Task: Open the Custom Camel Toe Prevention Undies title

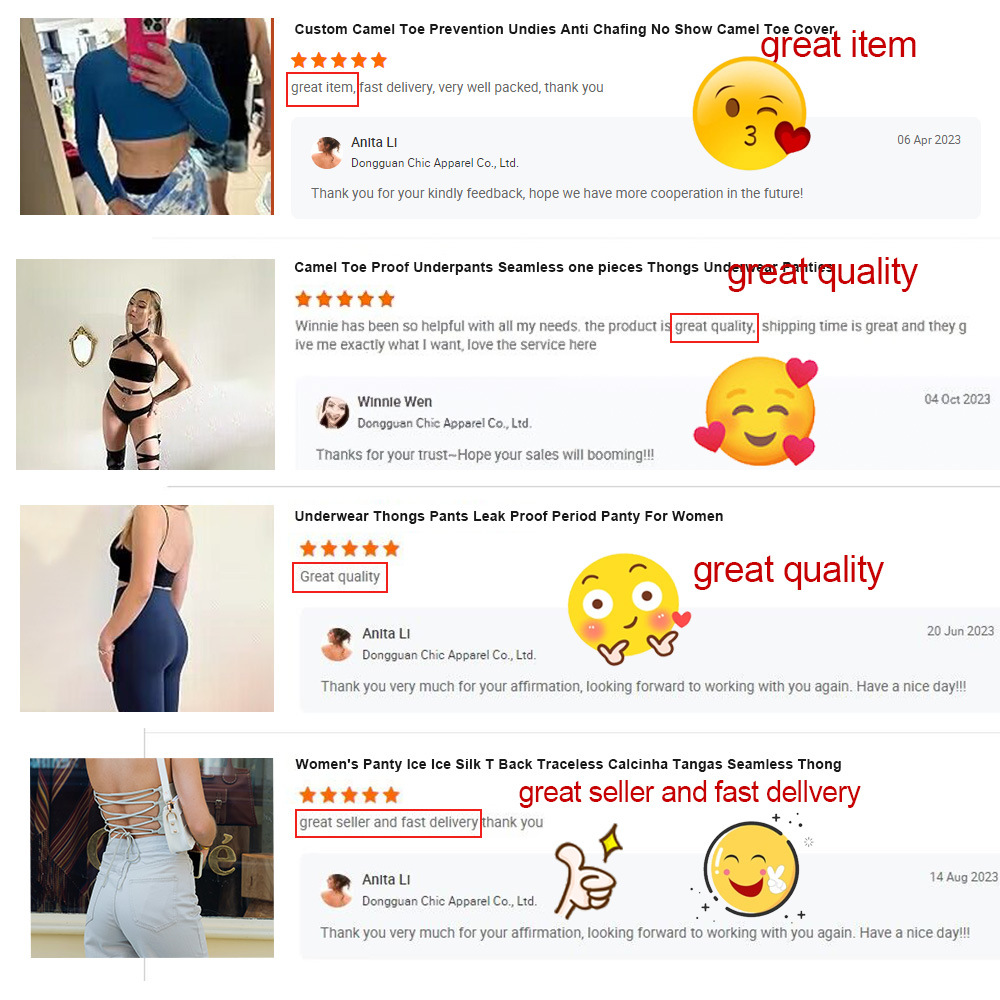Action: coord(564,29)
